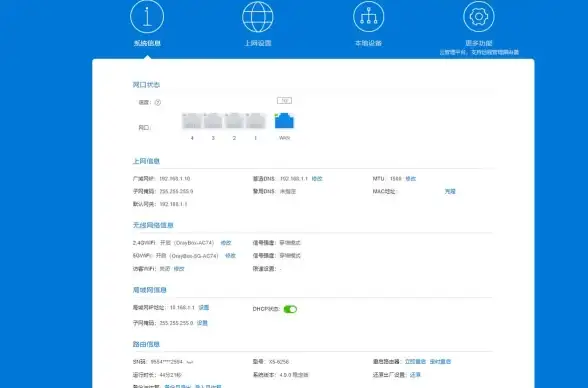Click the 无线网络信息 section heading
This screenshot has height=388, width=588.
pyautogui.click(x=153, y=225)
